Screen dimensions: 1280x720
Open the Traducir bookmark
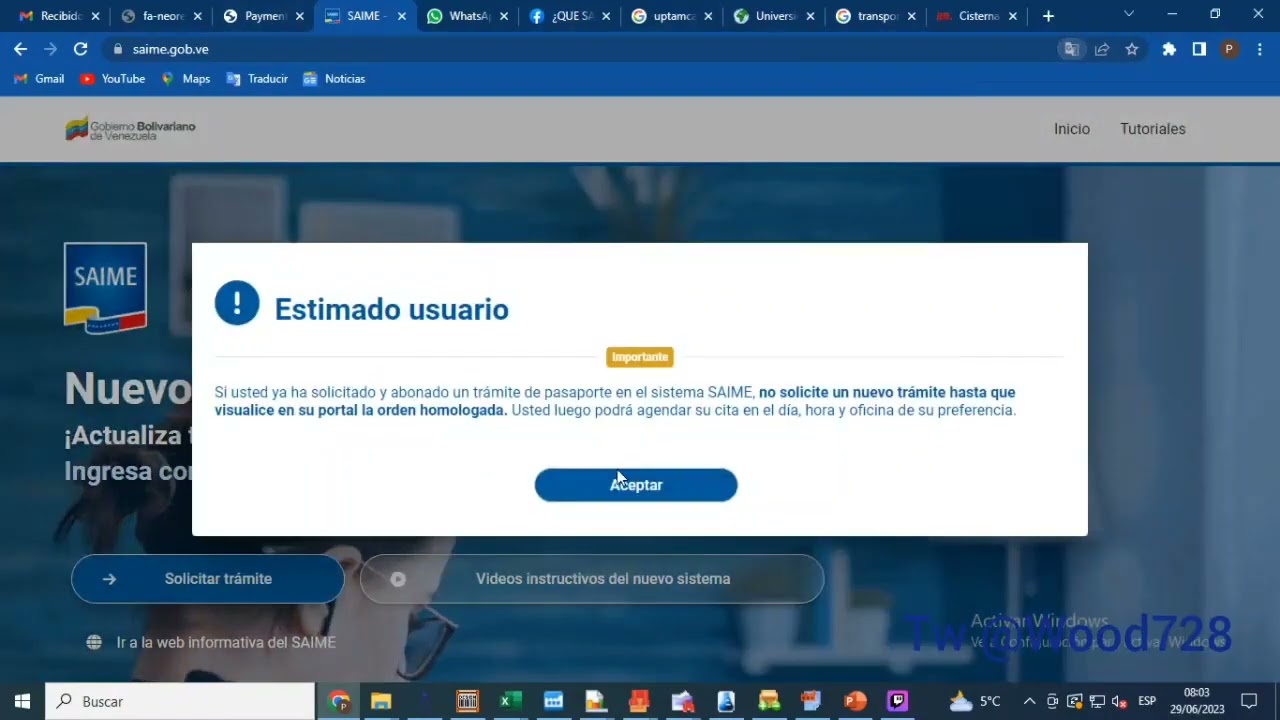[257, 79]
